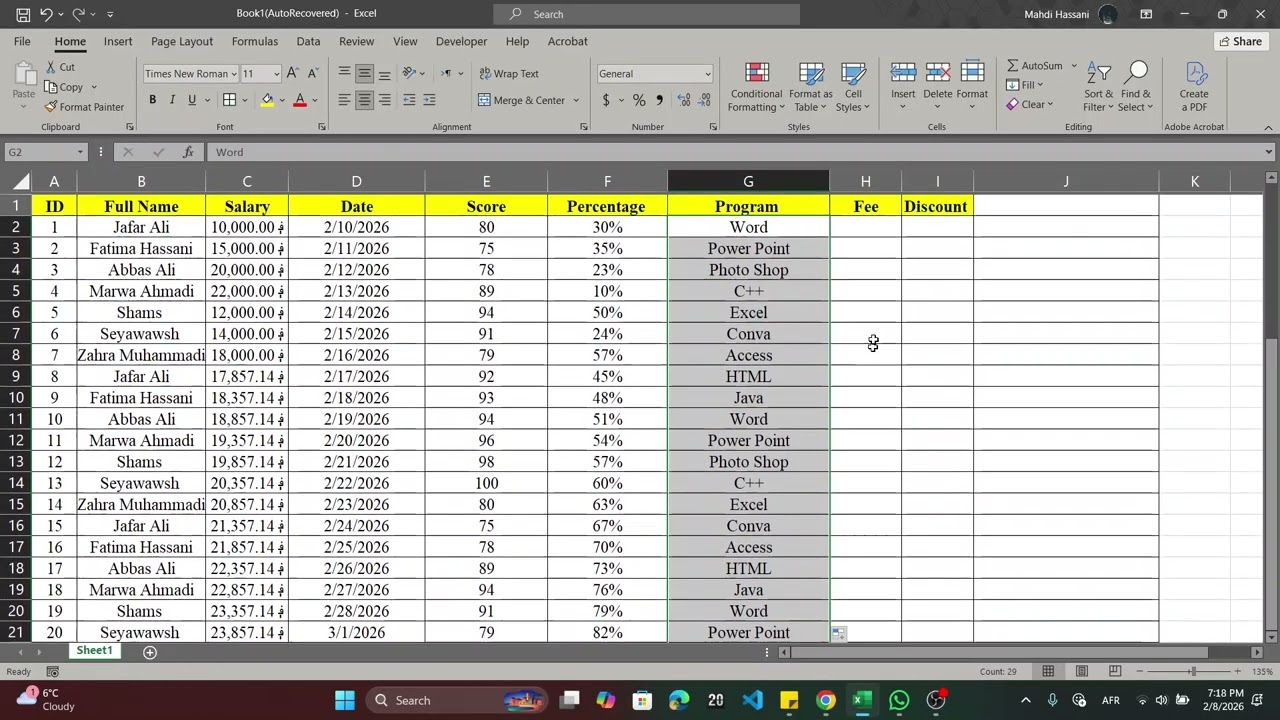
Task: Center align the cell text
Action: click(364, 100)
